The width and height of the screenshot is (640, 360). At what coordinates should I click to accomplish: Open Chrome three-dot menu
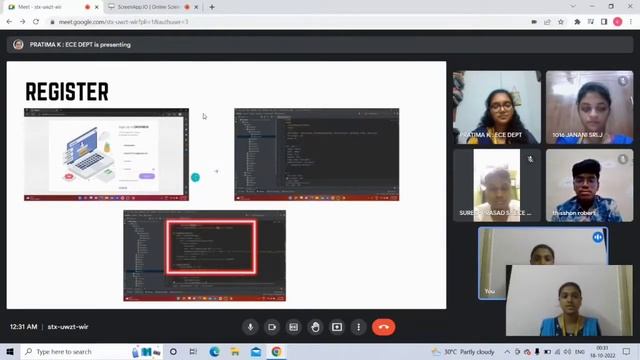[x=631, y=22]
